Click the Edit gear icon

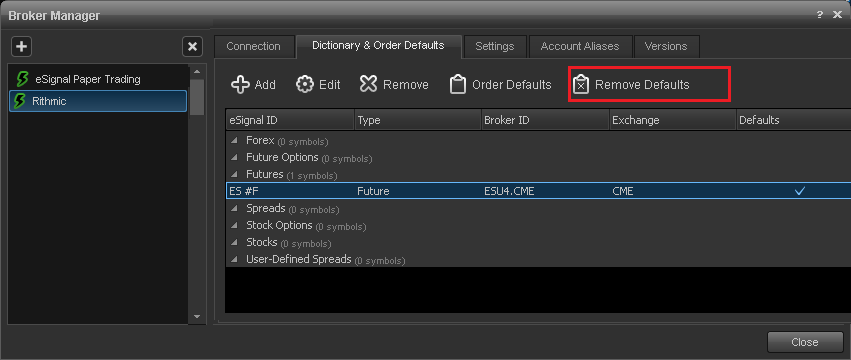(305, 85)
